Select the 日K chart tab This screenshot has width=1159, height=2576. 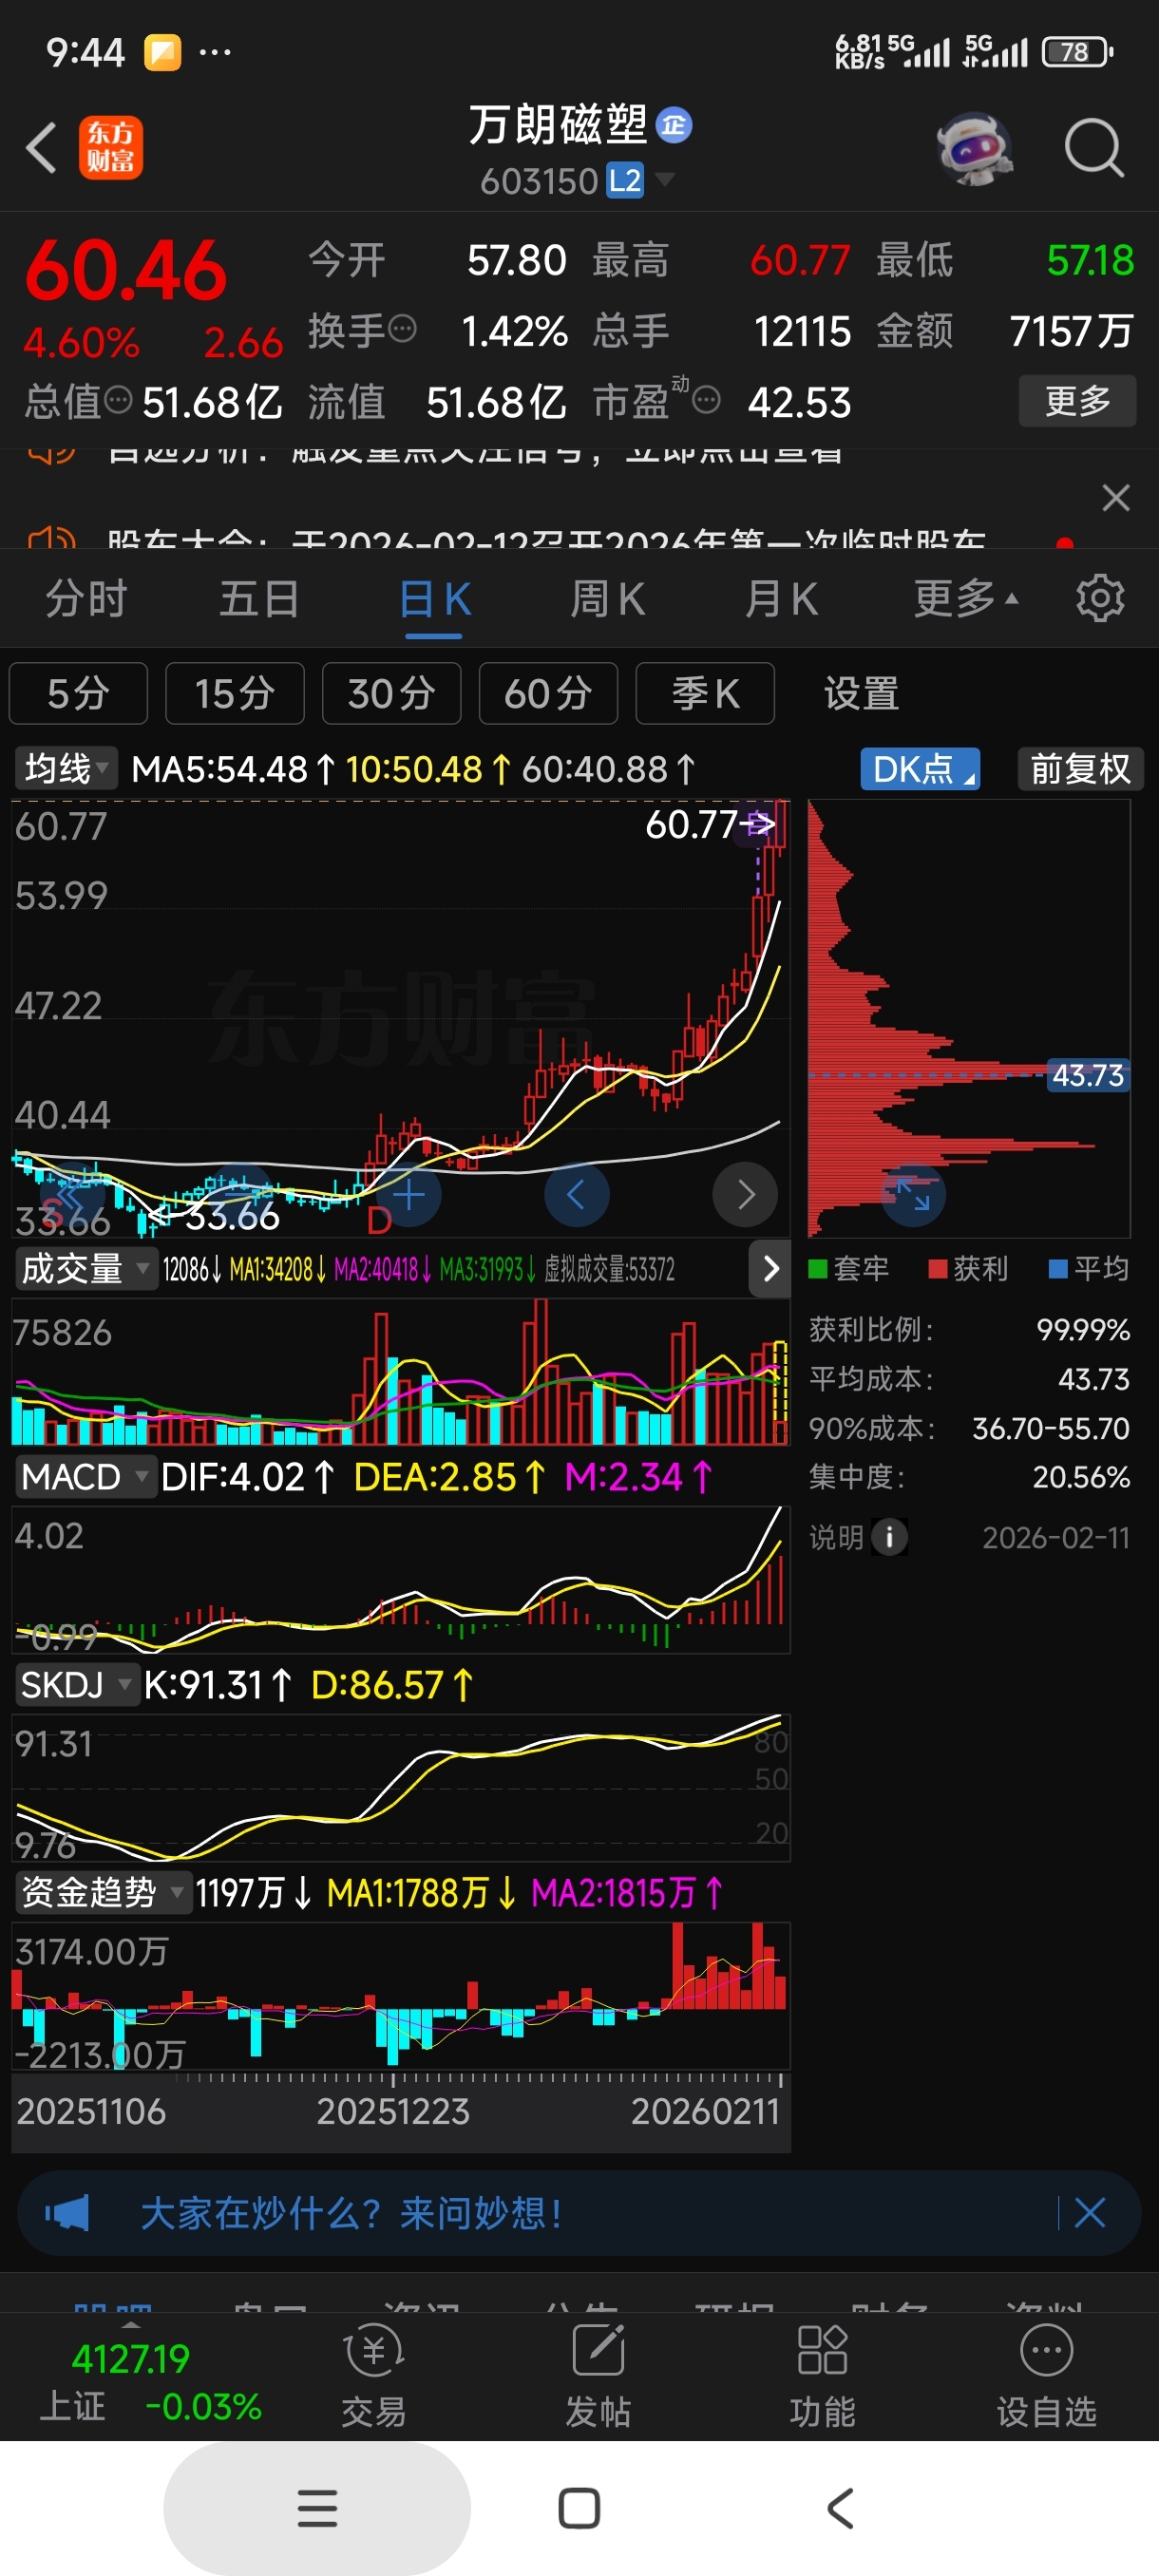[434, 600]
